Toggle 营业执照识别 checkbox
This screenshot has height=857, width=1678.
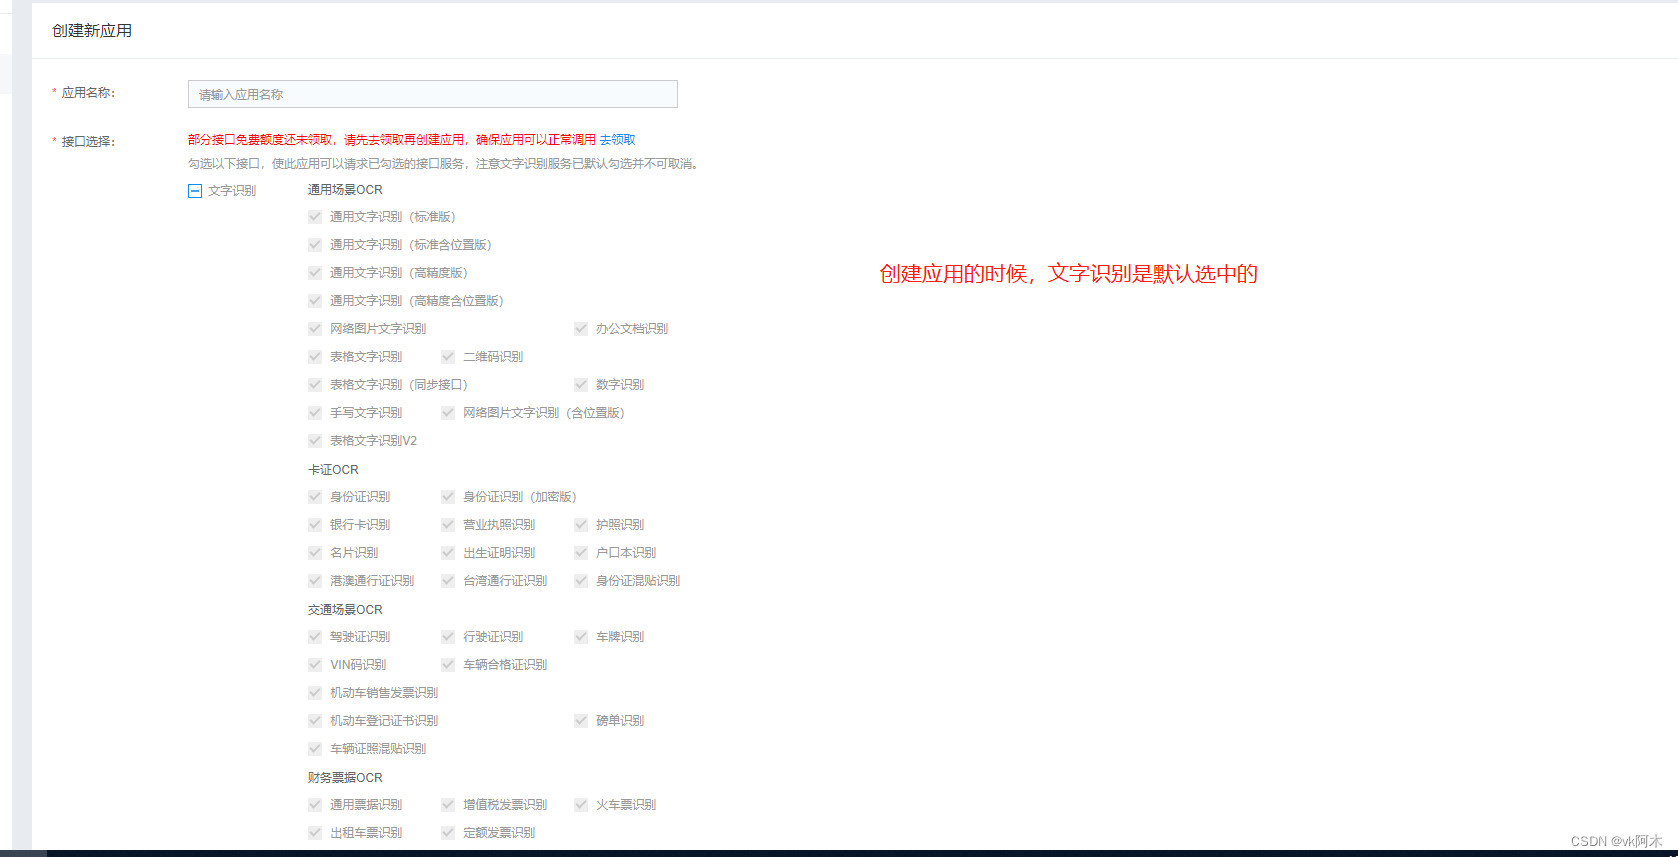coord(448,525)
